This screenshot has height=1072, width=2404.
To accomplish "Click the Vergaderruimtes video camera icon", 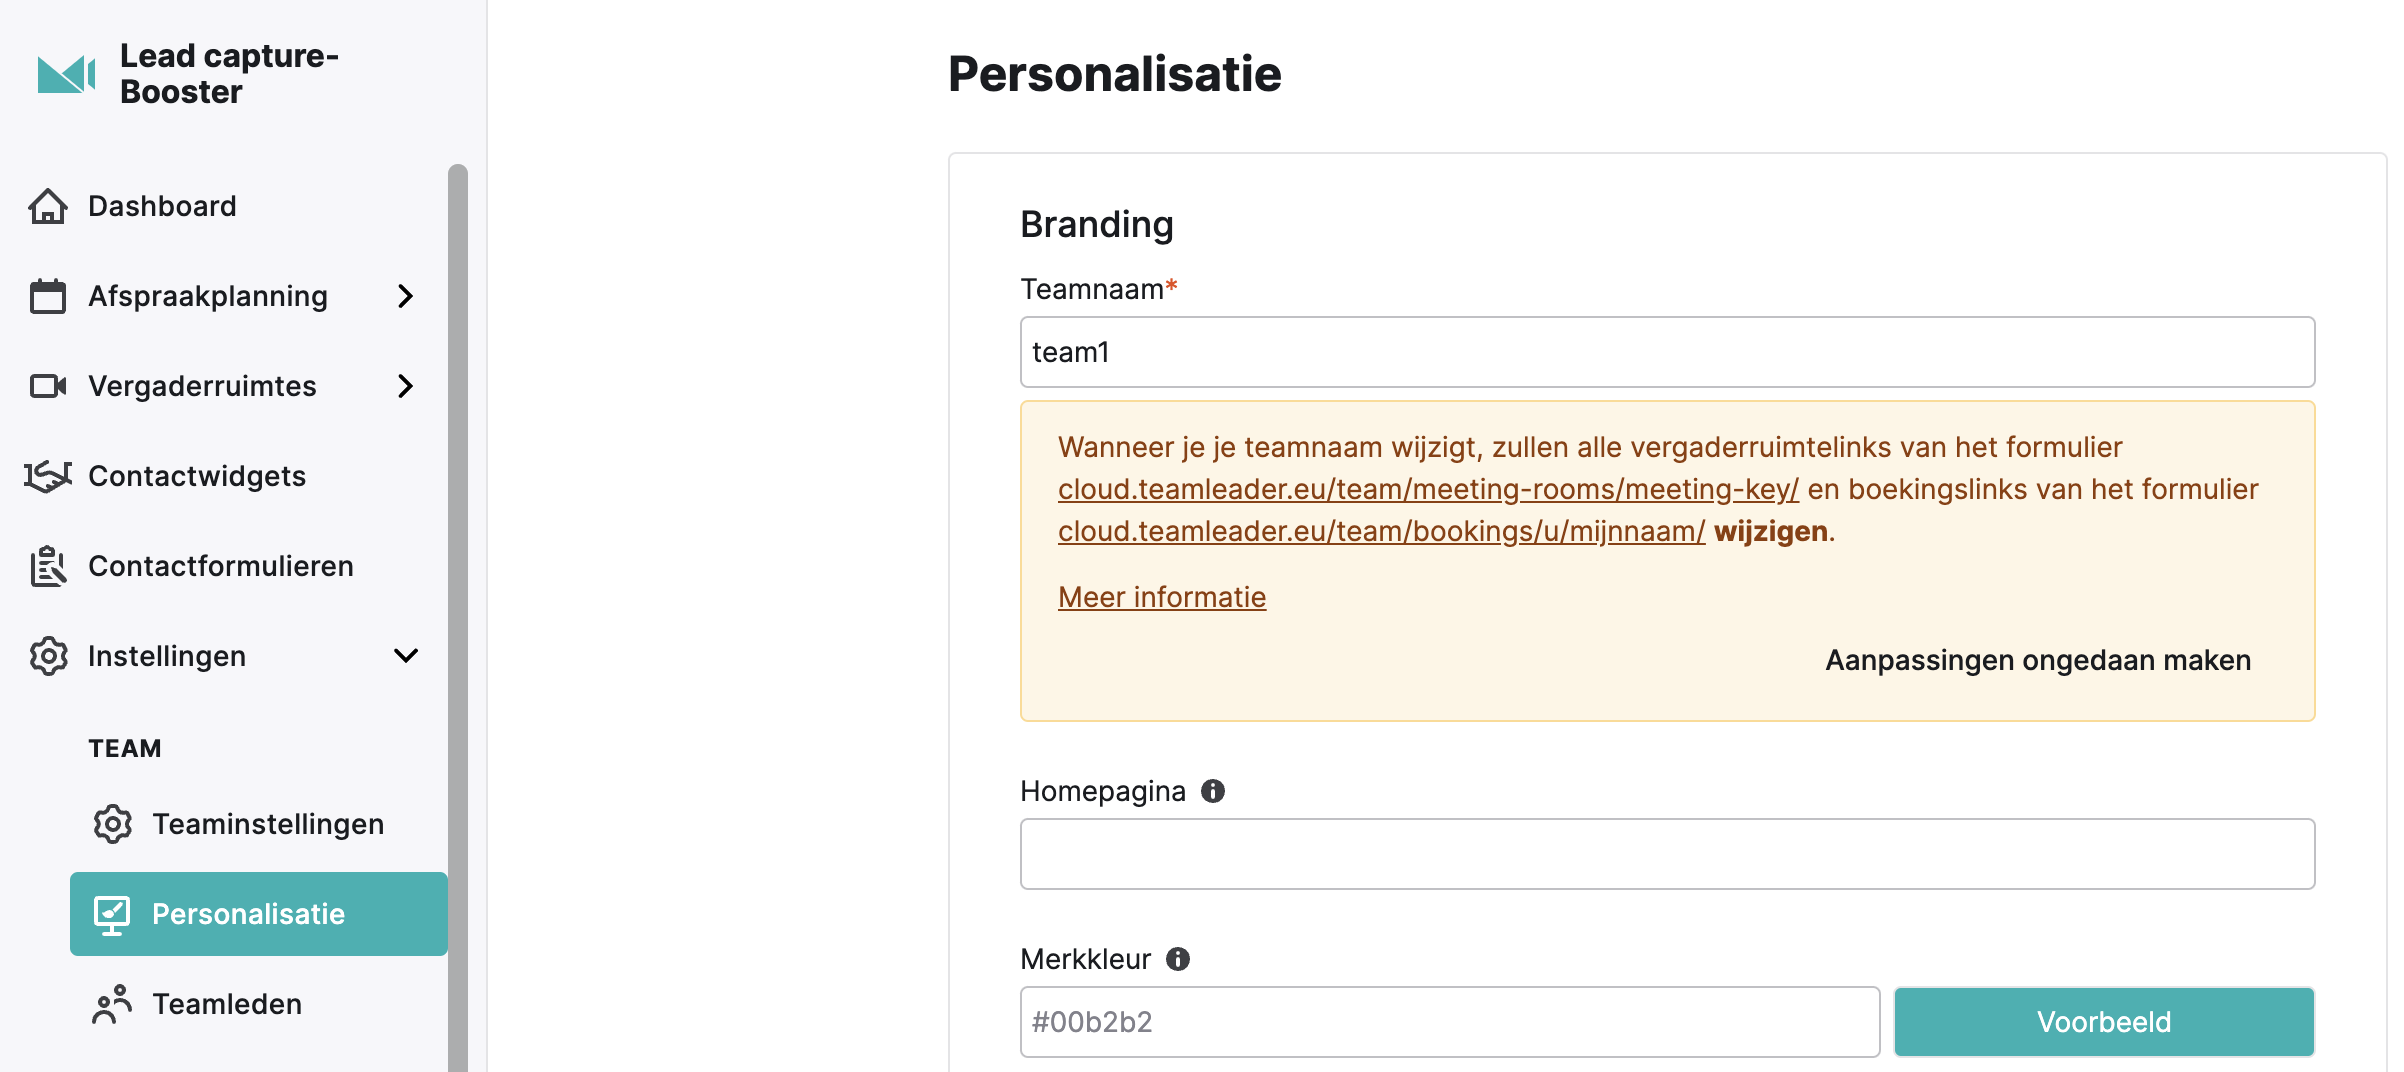I will (x=48, y=386).
